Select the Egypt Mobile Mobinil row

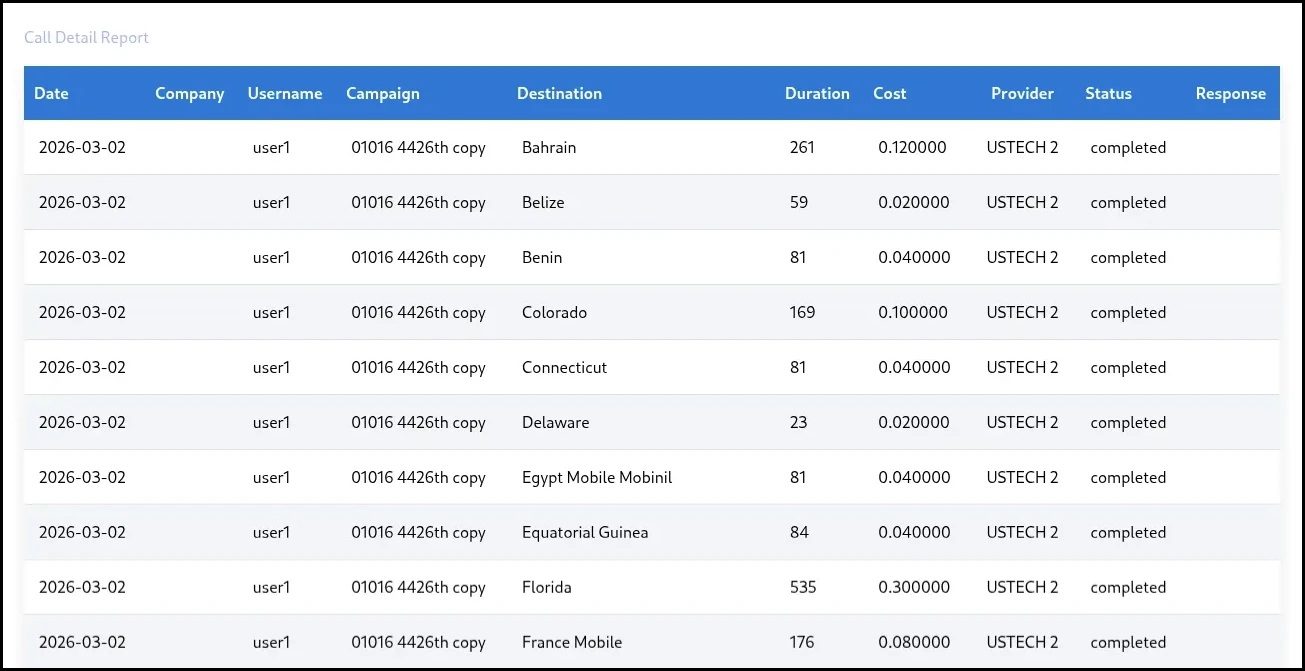point(597,477)
